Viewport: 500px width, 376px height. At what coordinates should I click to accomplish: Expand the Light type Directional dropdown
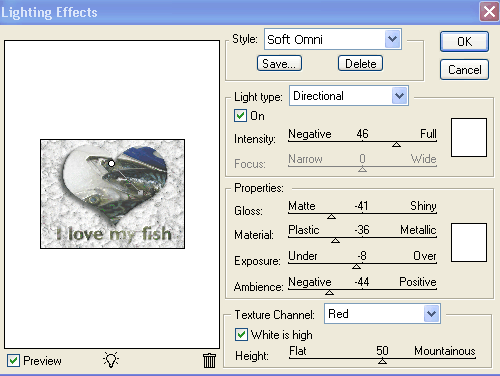click(x=349, y=96)
